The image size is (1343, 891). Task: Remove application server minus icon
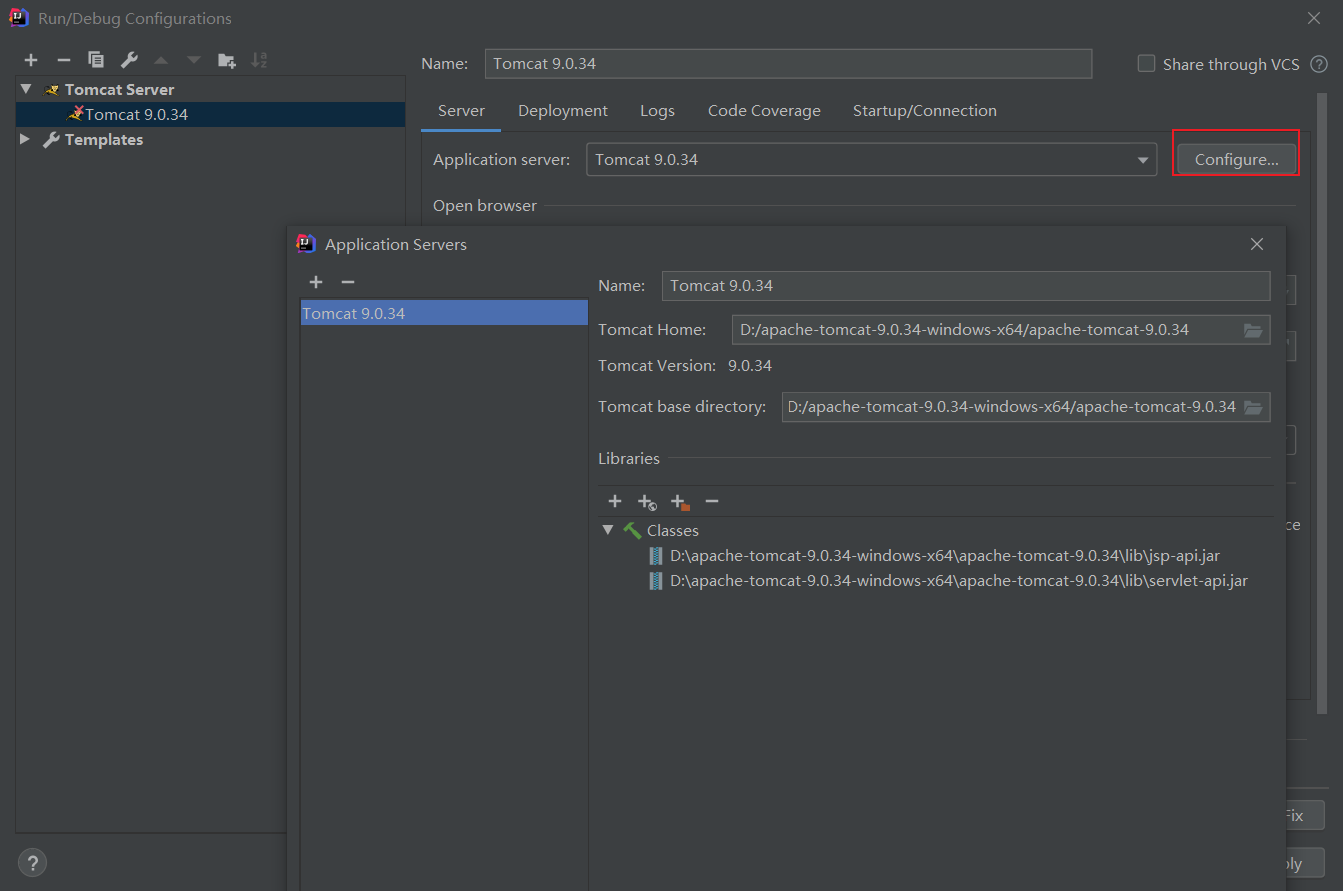tap(348, 283)
